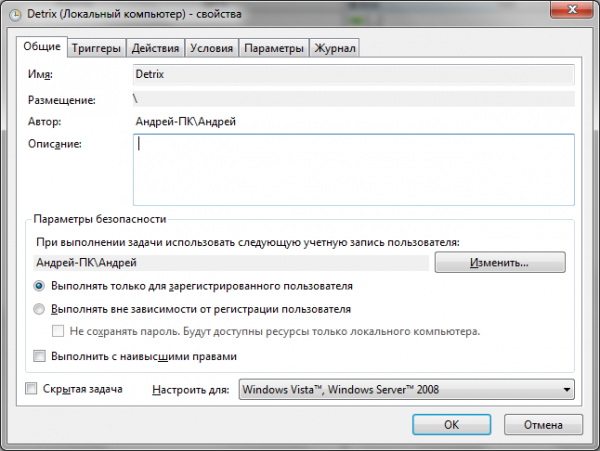Click the Описание label
The image size is (600, 451).
[x=55, y=144]
